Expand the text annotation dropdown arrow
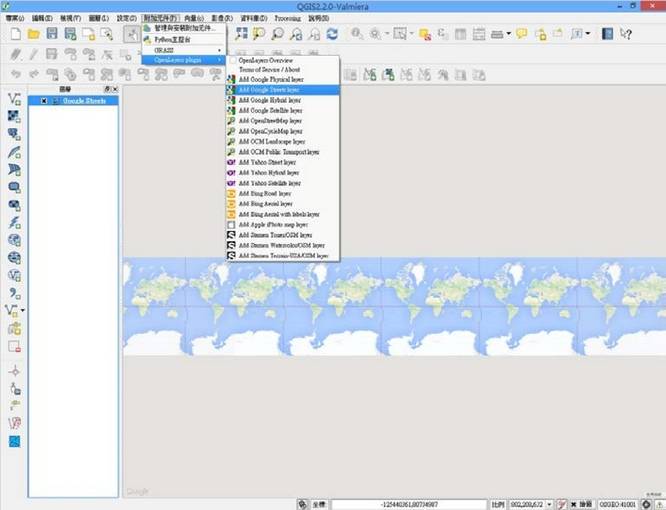This screenshot has height=510, width=666. pos(588,34)
